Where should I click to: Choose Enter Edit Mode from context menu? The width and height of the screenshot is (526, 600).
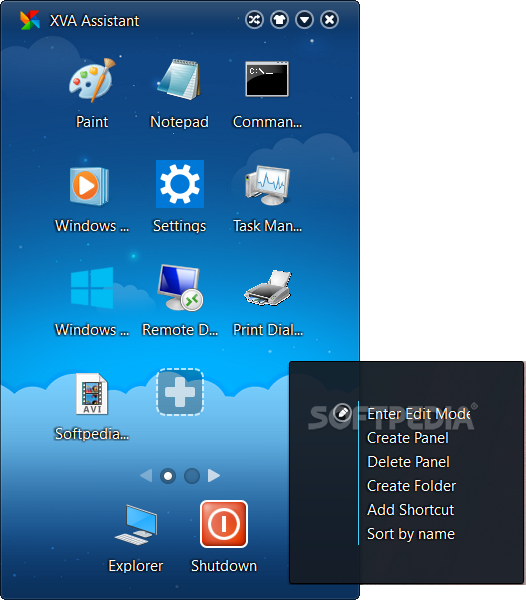point(419,414)
